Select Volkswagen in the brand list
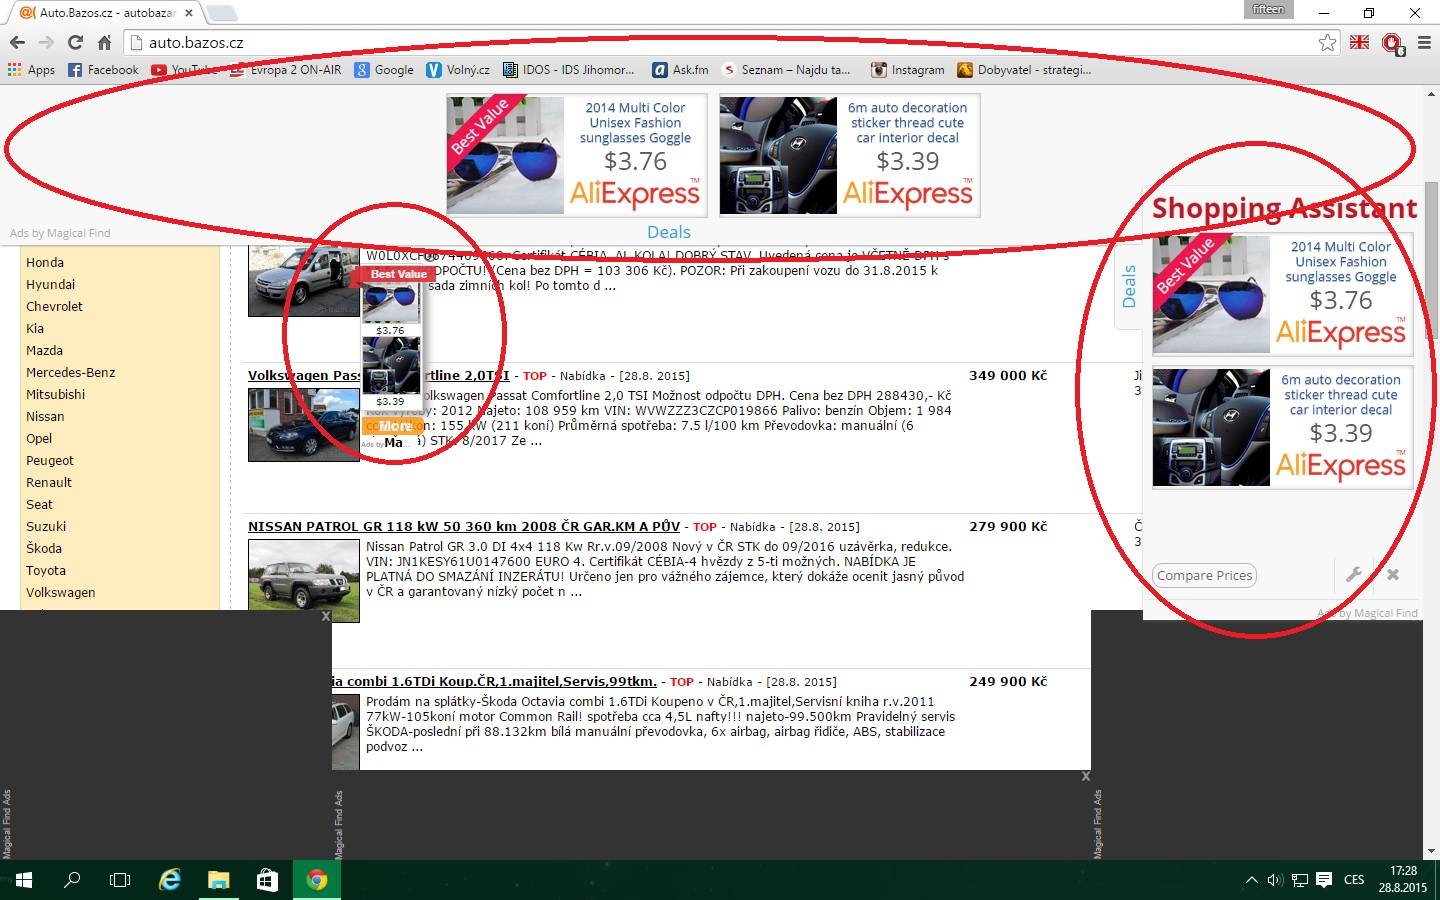The width and height of the screenshot is (1440, 900). 61,592
